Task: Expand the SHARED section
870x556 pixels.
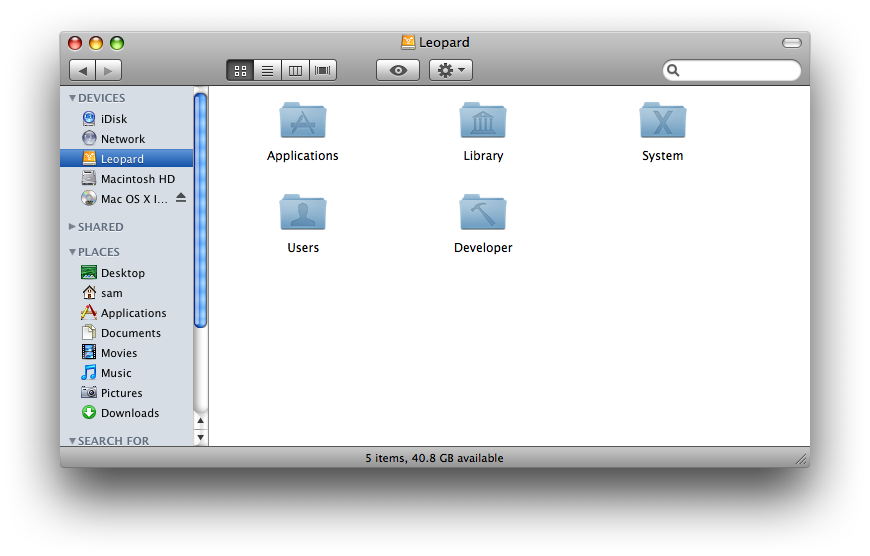Action: (x=72, y=226)
